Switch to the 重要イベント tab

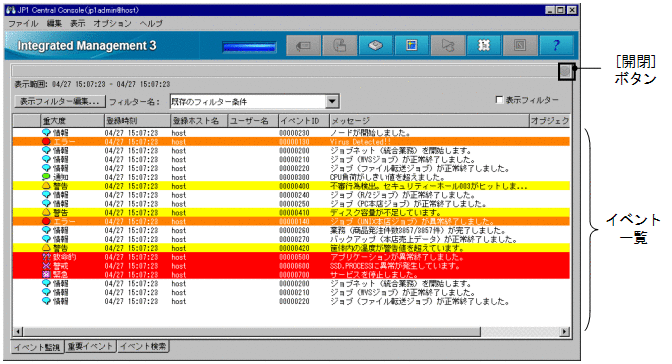click(x=90, y=346)
